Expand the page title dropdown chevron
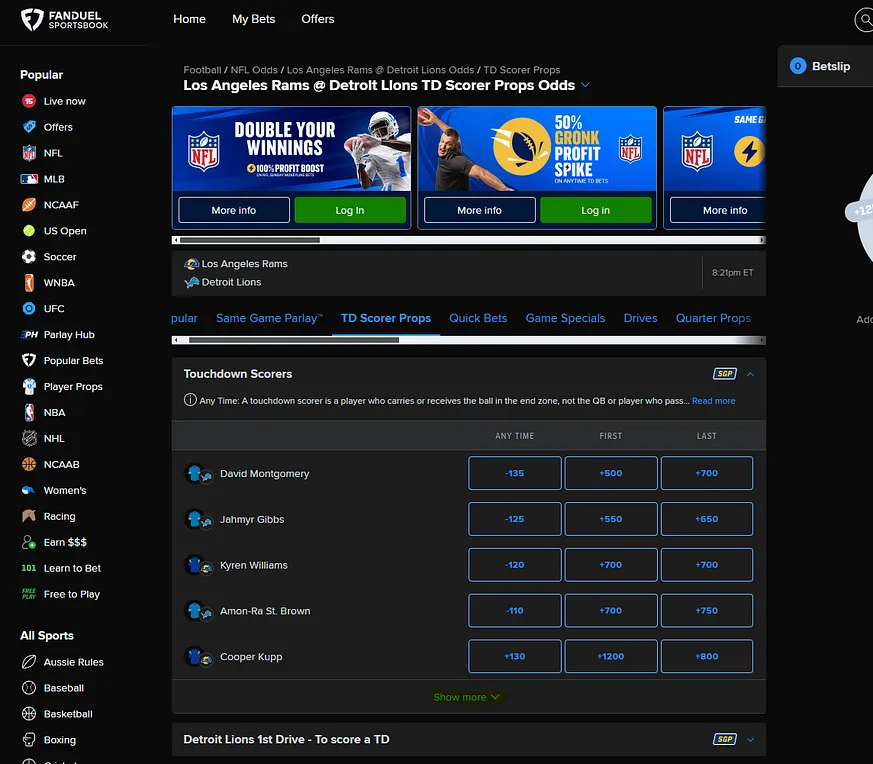This screenshot has height=764, width=873. click(x=585, y=85)
